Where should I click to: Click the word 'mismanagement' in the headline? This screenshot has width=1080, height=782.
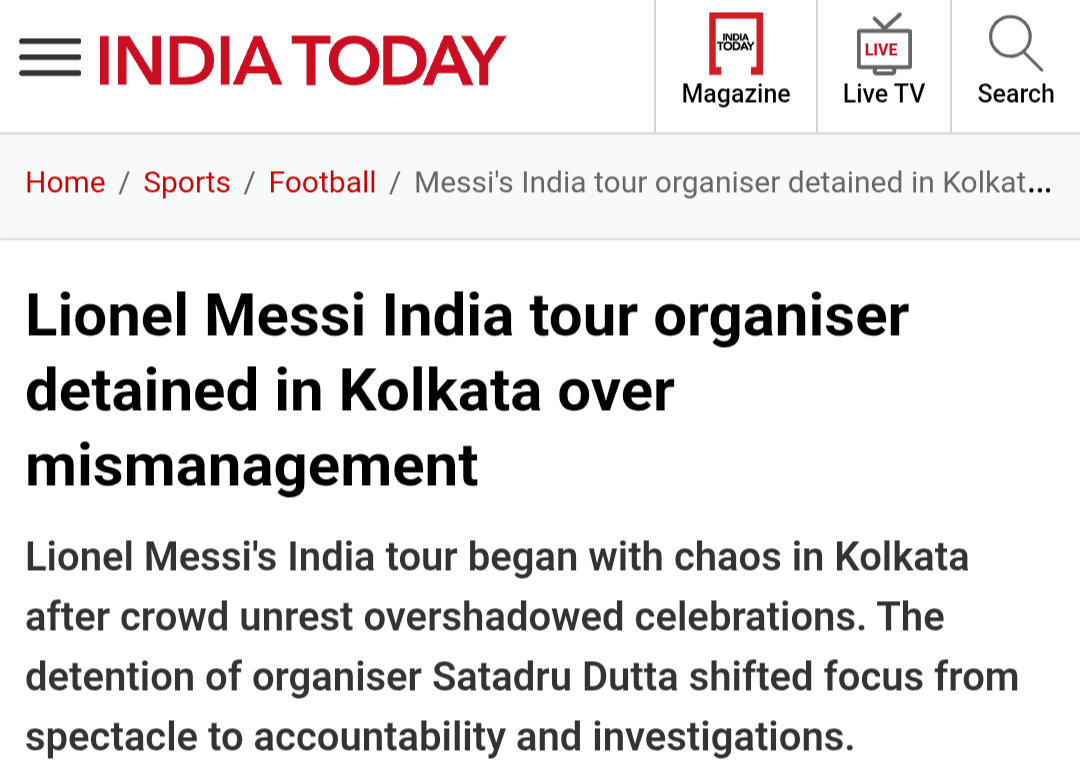tap(252, 465)
